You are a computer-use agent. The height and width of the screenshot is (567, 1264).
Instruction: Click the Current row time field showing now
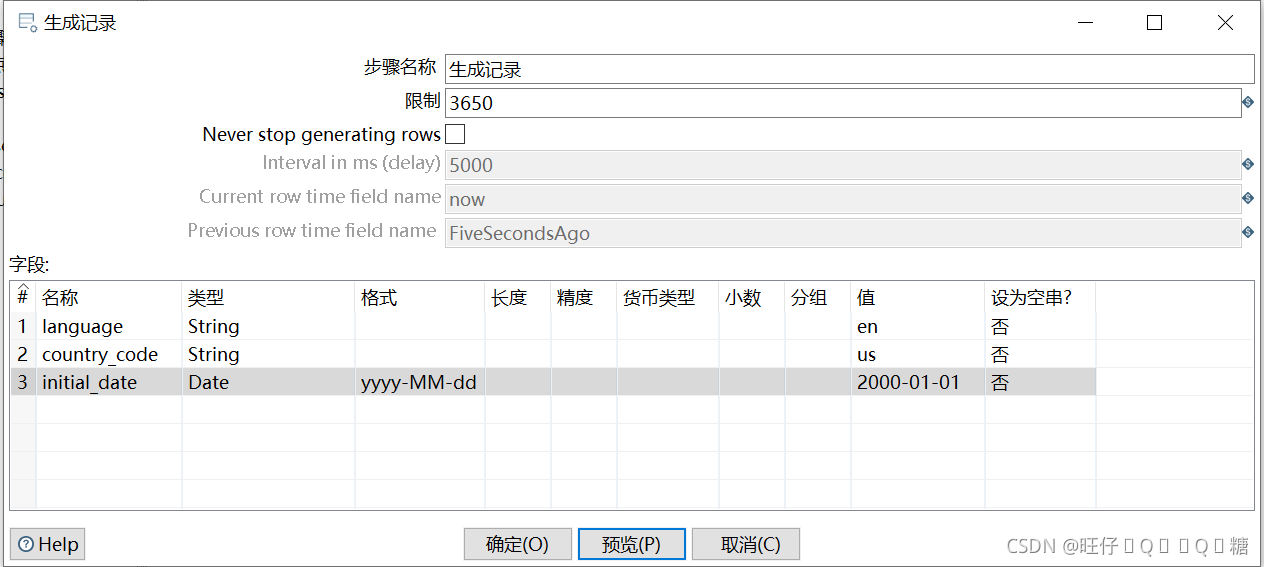click(843, 199)
